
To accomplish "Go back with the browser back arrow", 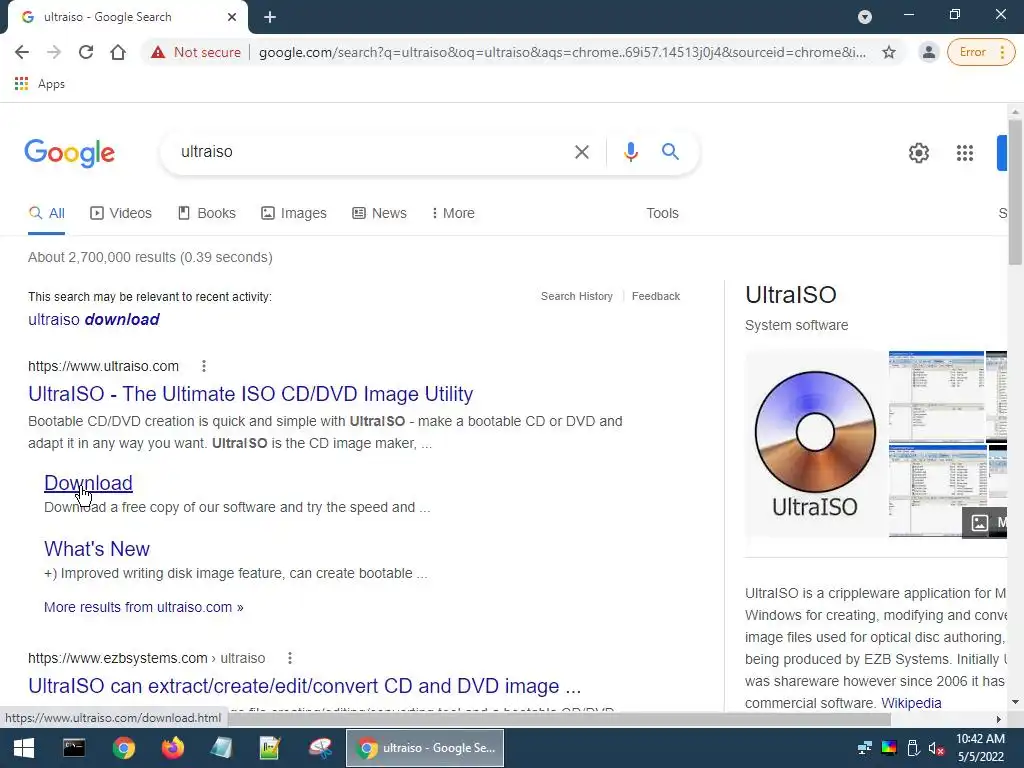I will 22,52.
